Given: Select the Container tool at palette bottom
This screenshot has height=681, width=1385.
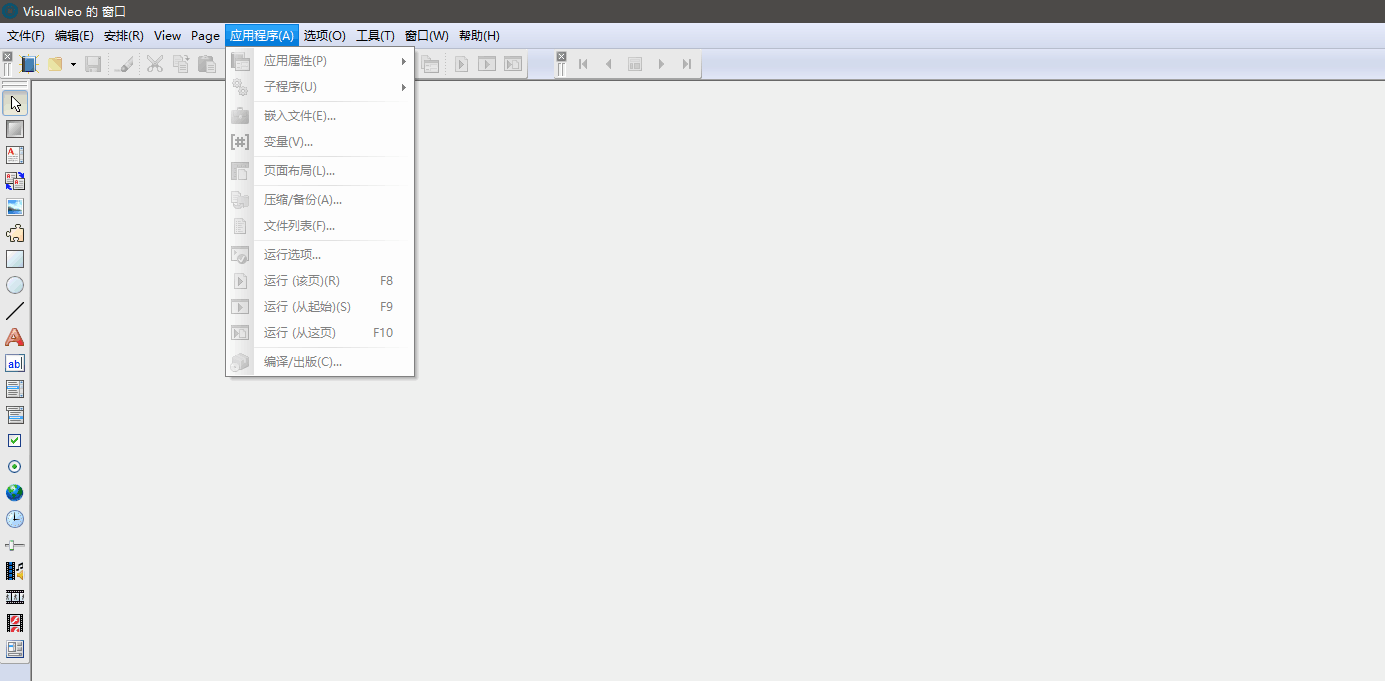Looking at the screenshot, I should pyautogui.click(x=15, y=649).
